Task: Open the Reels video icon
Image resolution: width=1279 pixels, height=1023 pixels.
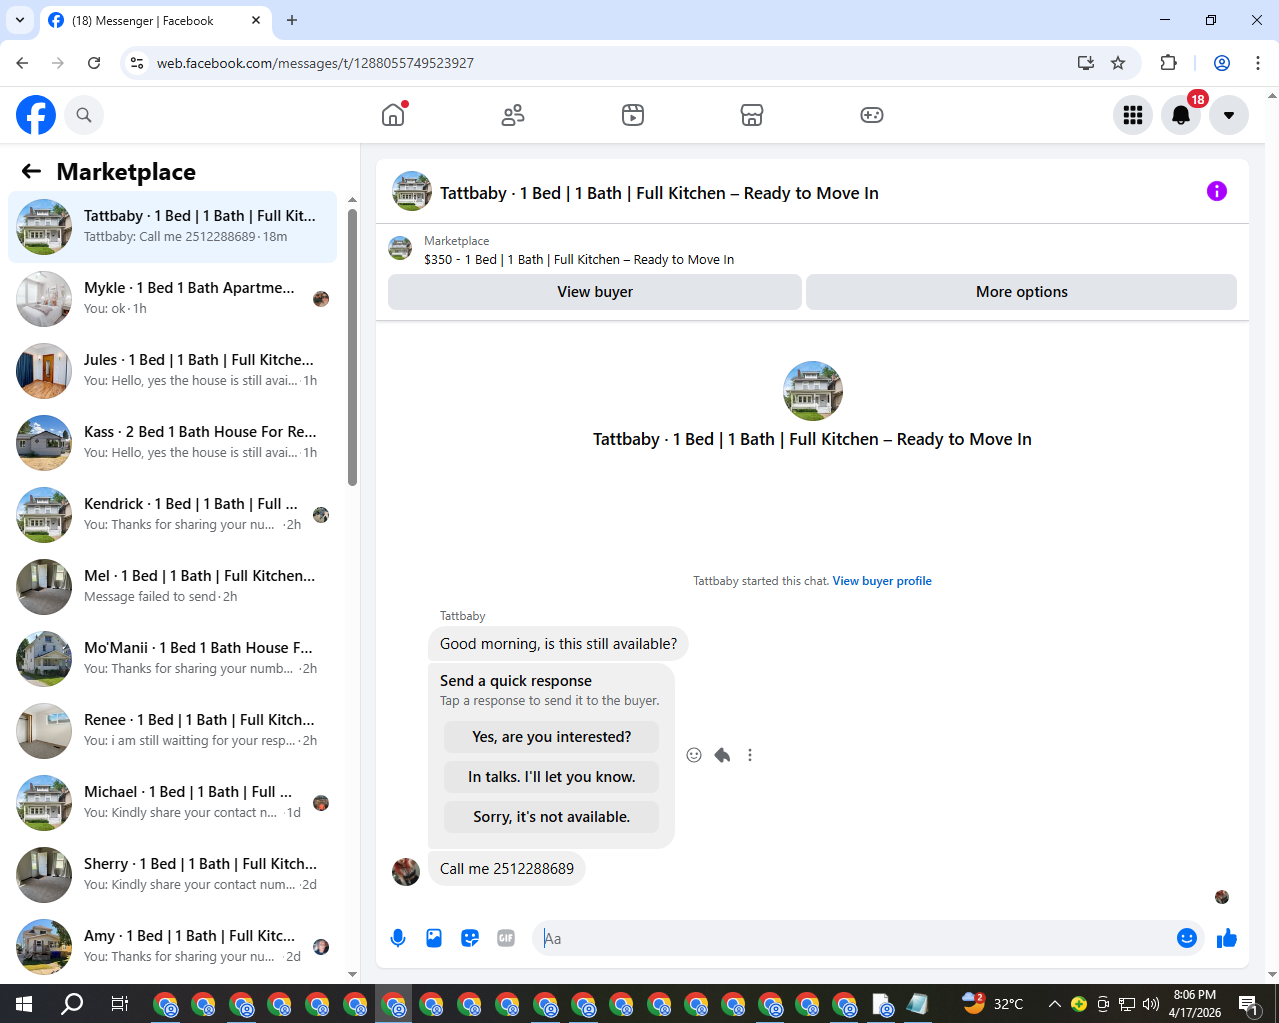Action: [633, 115]
